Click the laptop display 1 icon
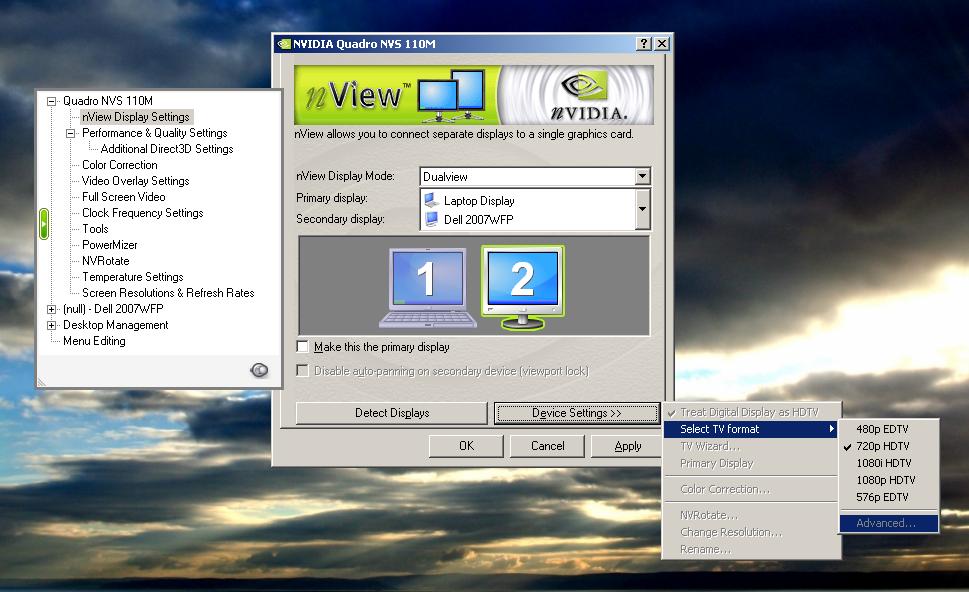The width and height of the screenshot is (969, 592). point(428,287)
